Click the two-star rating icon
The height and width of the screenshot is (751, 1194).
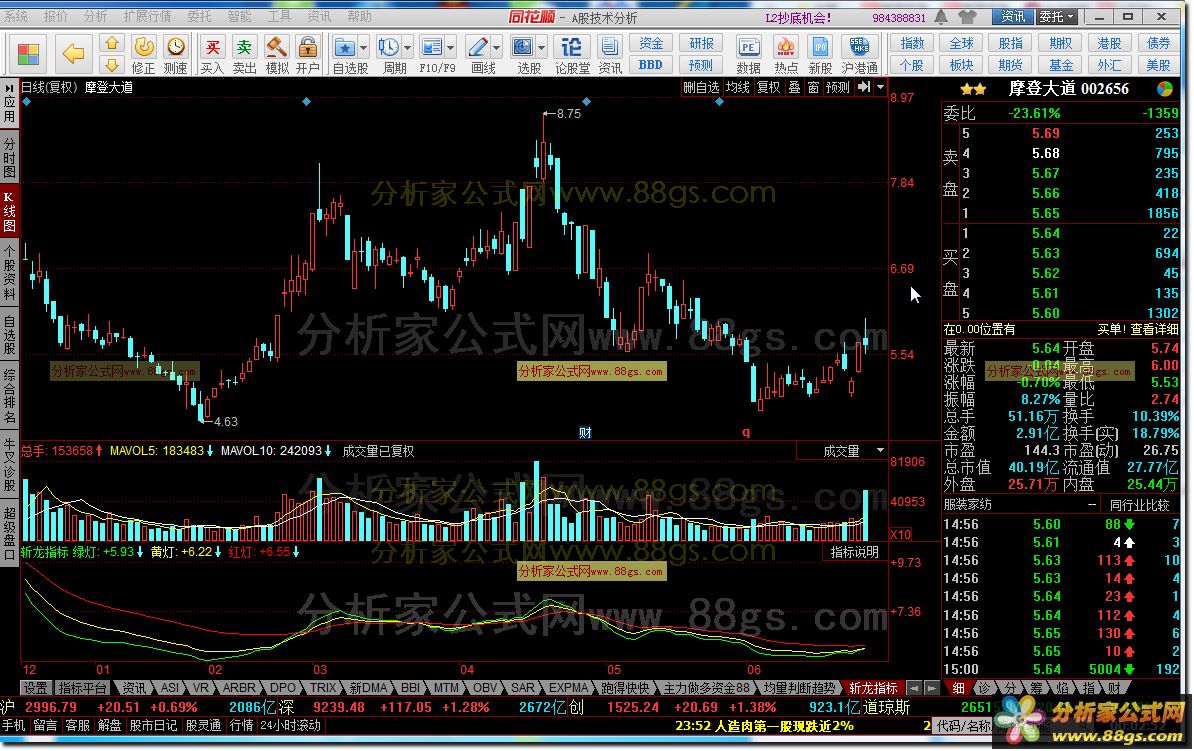tap(973, 89)
